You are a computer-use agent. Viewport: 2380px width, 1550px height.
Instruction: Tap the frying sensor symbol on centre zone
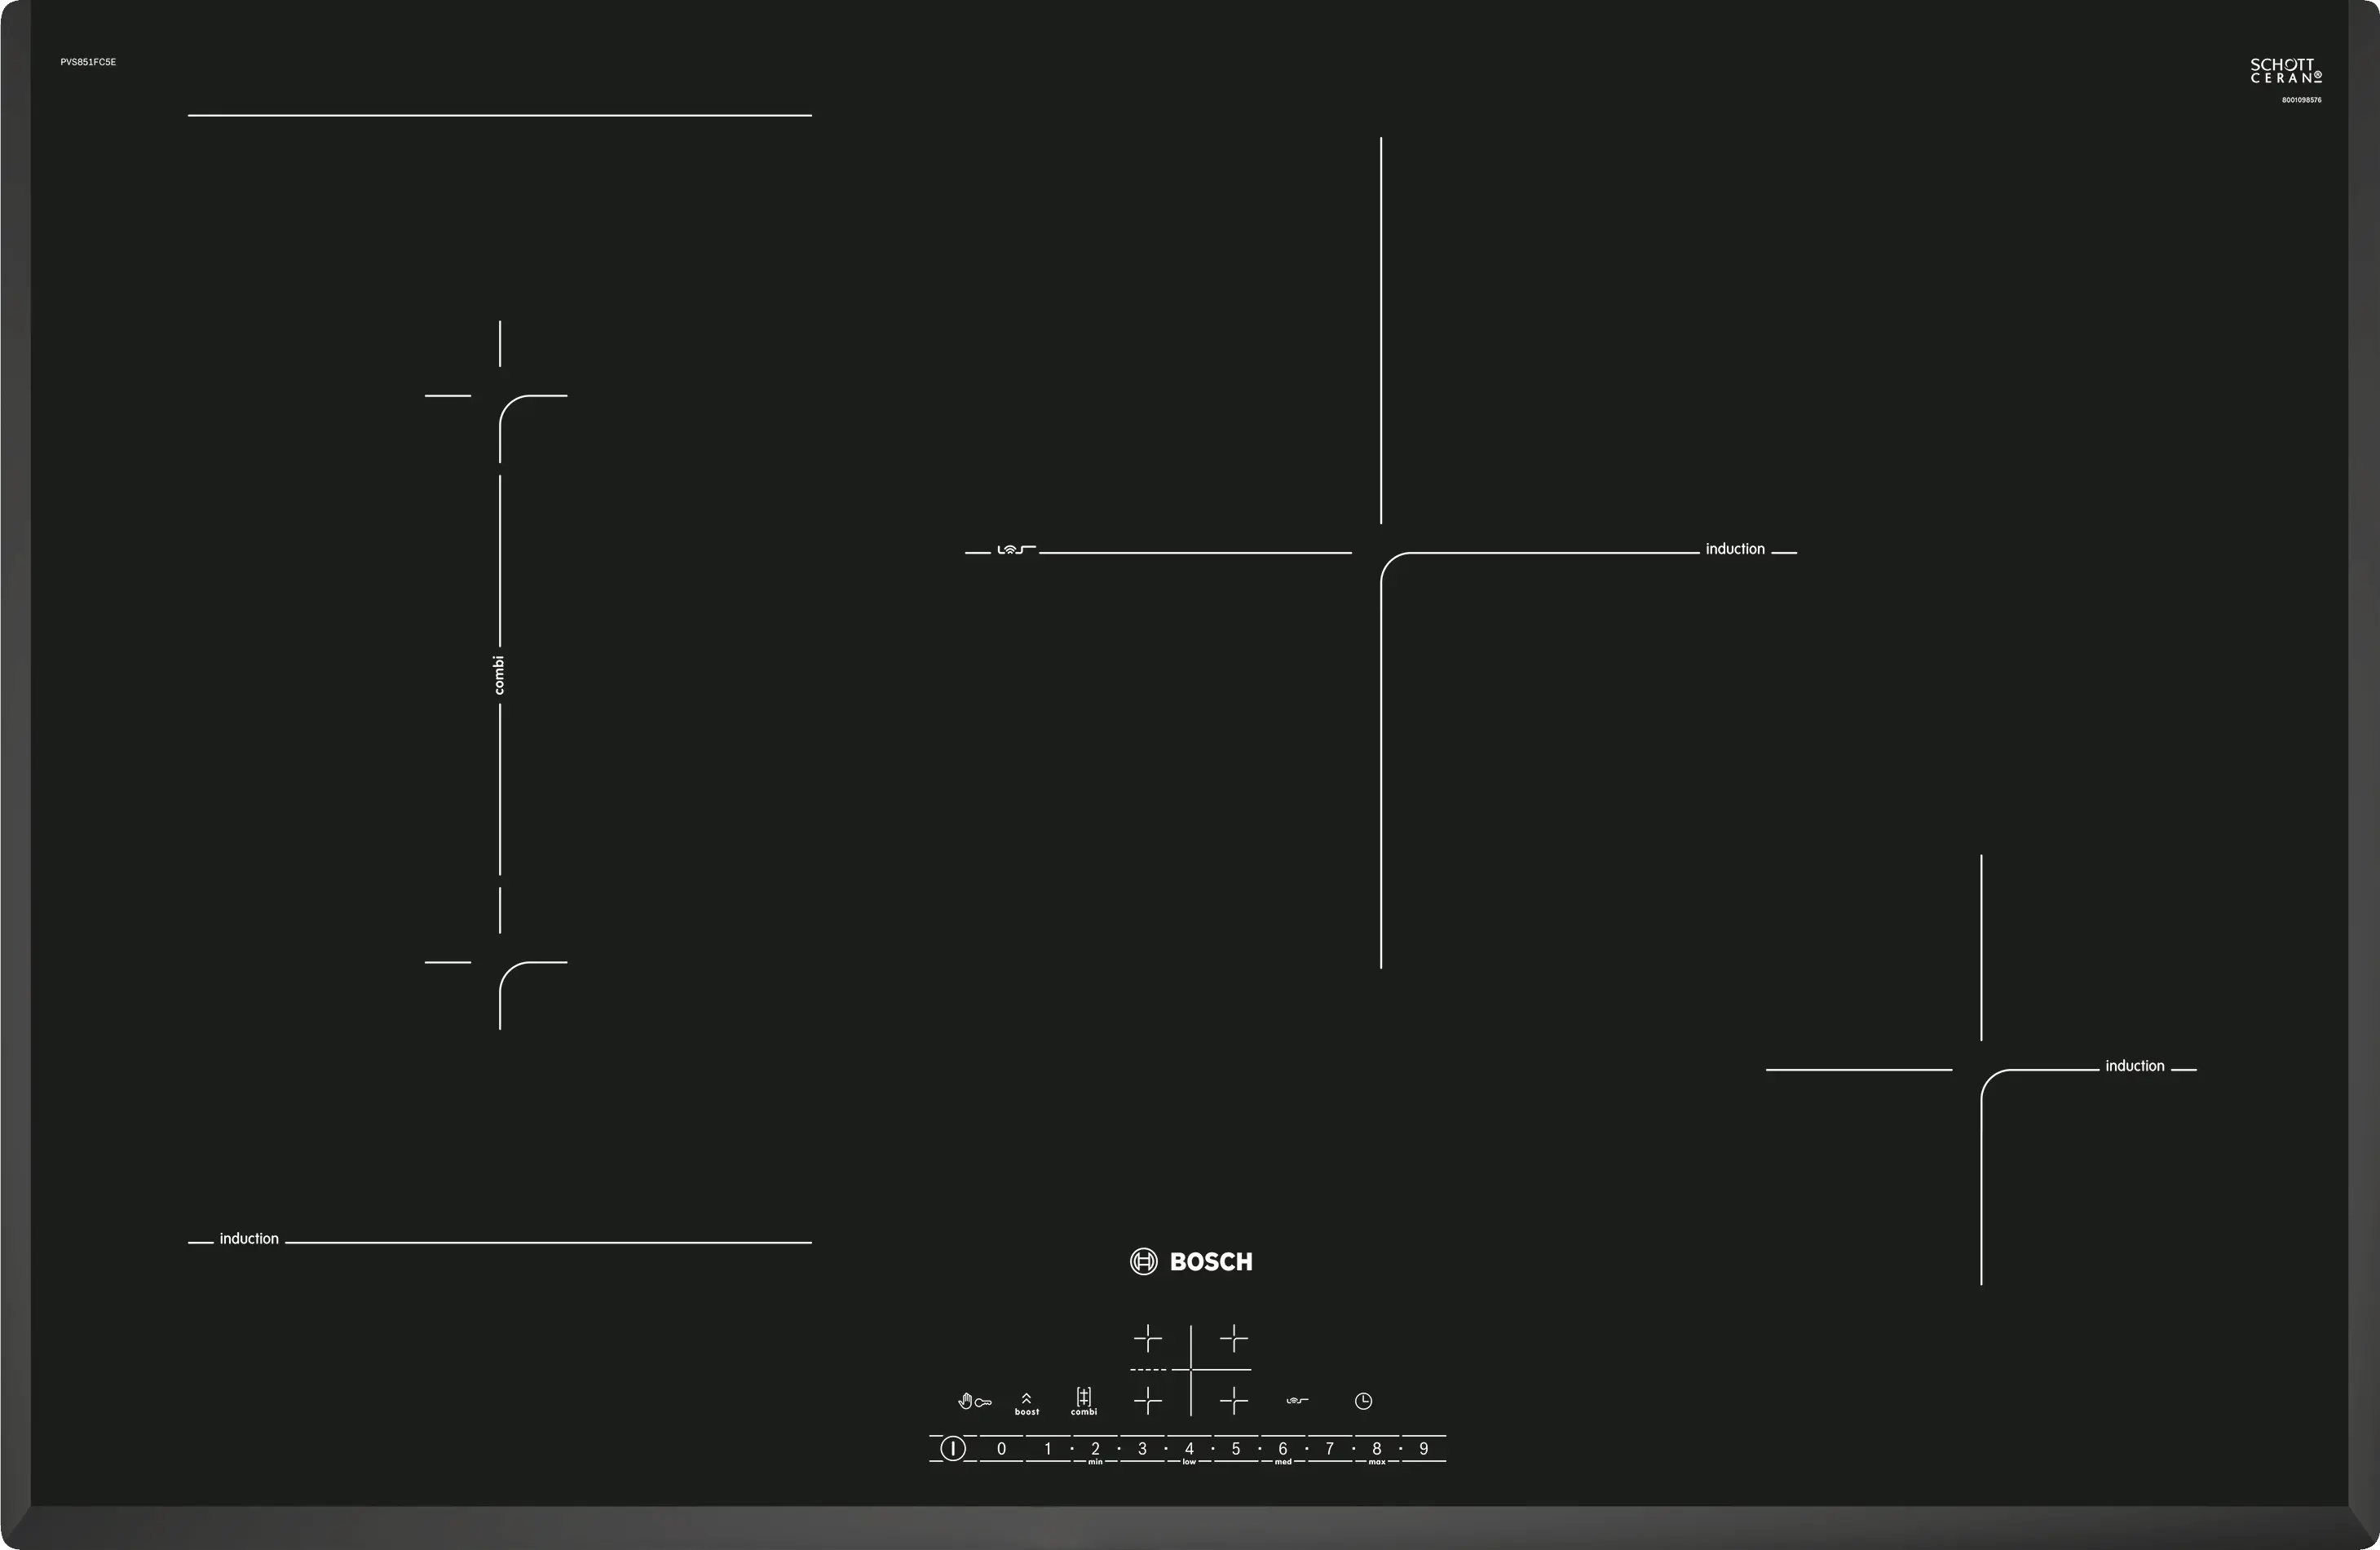pos(1015,550)
